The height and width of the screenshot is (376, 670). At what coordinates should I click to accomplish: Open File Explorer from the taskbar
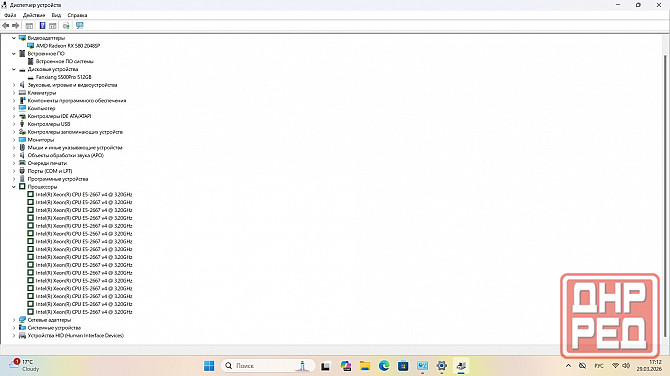(x=364, y=366)
